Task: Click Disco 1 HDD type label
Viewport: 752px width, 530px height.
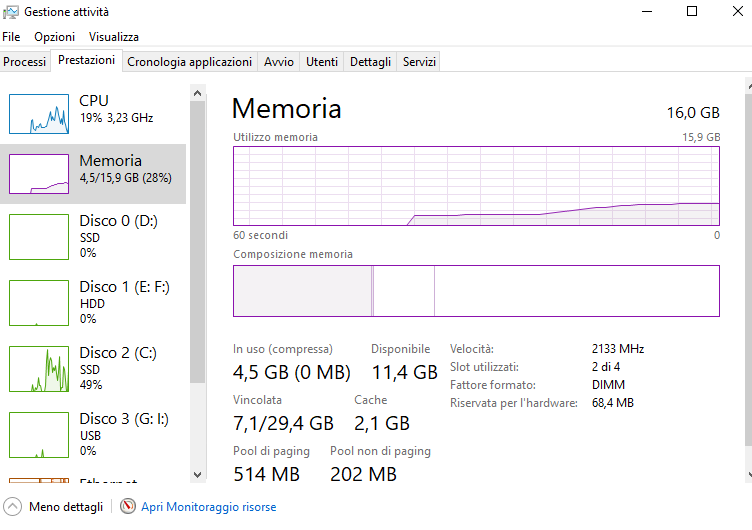Action: [92, 304]
